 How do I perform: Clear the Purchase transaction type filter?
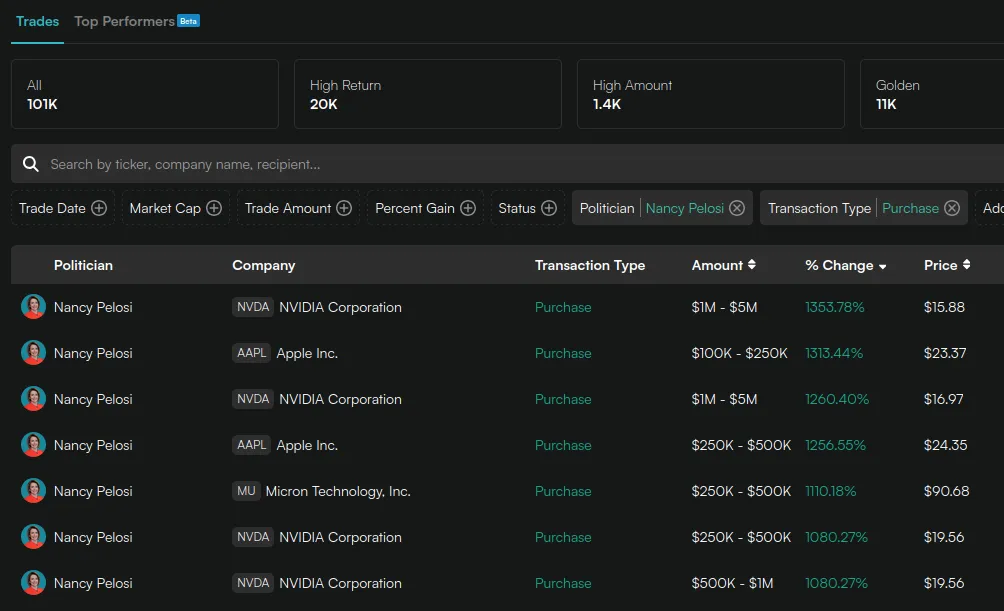coord(952,208)
